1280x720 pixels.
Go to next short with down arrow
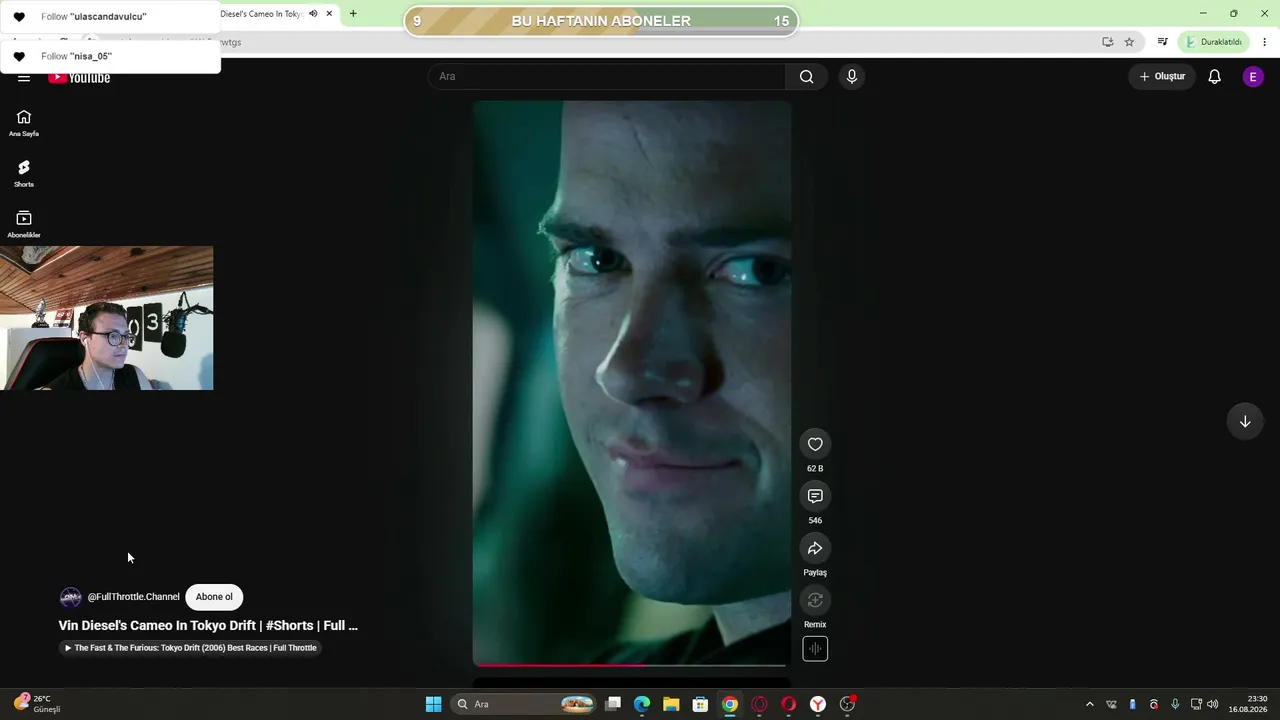(1245, 422)
